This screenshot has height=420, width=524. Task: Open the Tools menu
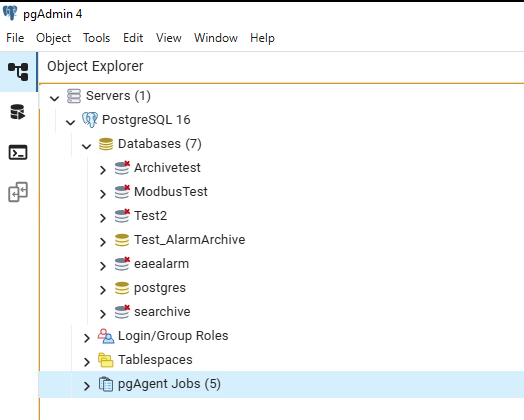[97, 38]
